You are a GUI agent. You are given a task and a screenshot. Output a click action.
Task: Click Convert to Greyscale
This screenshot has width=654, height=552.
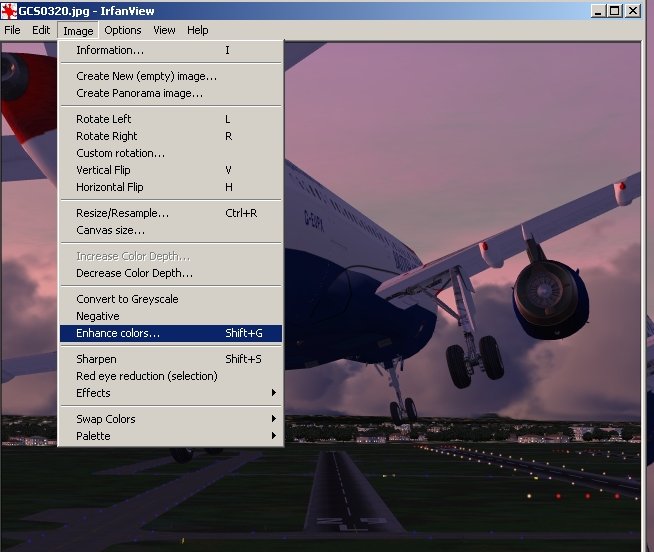tap(127, 299)
